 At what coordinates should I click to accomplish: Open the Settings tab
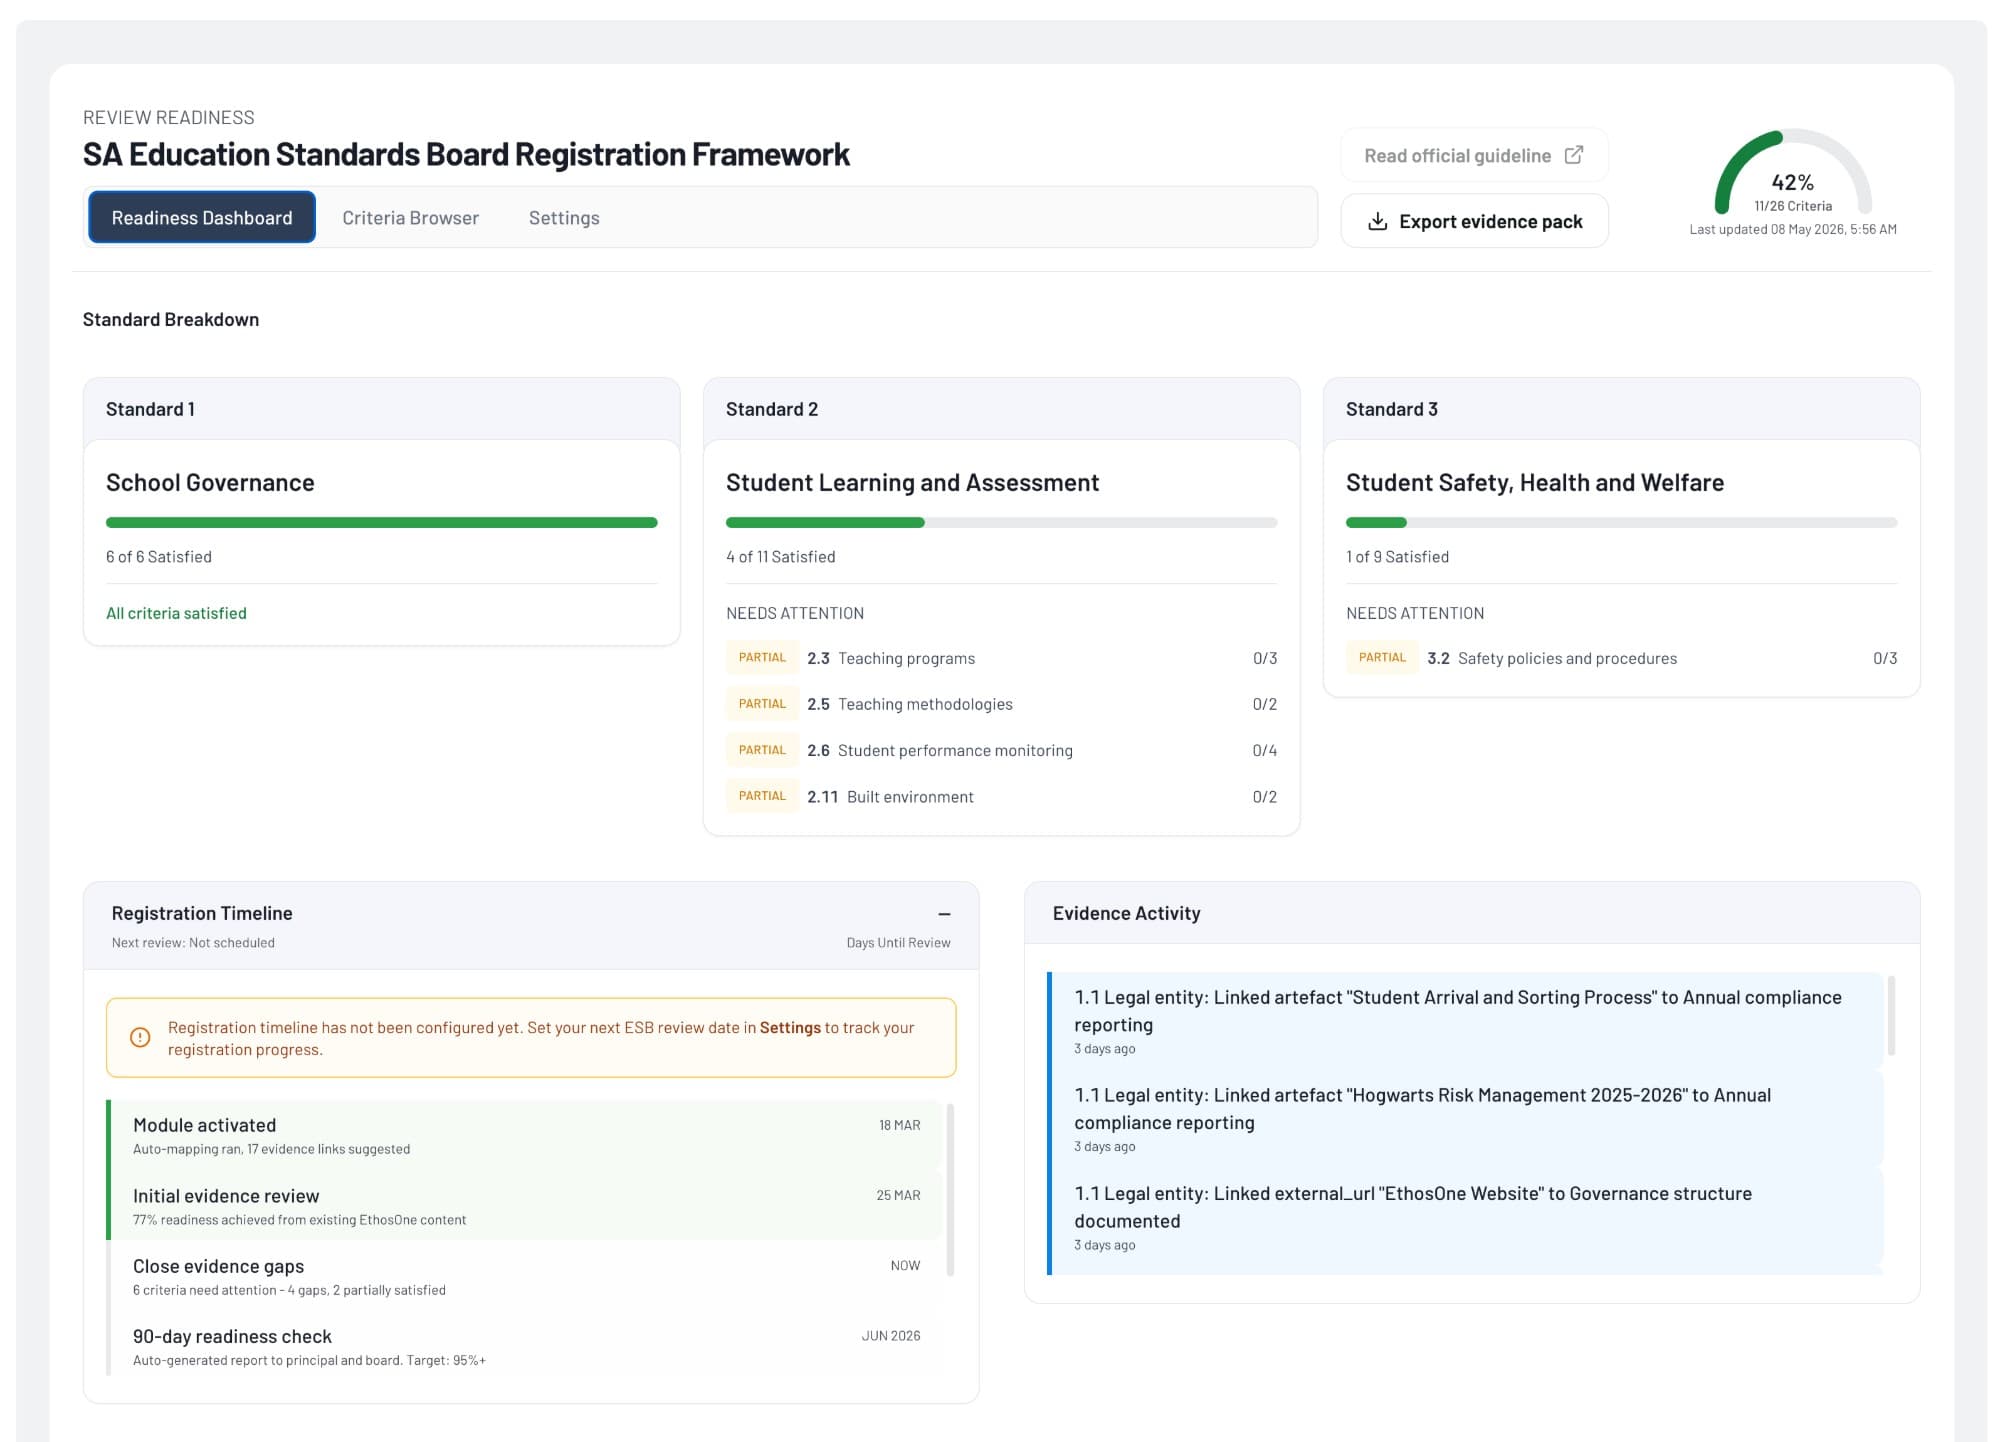[564, 217]
